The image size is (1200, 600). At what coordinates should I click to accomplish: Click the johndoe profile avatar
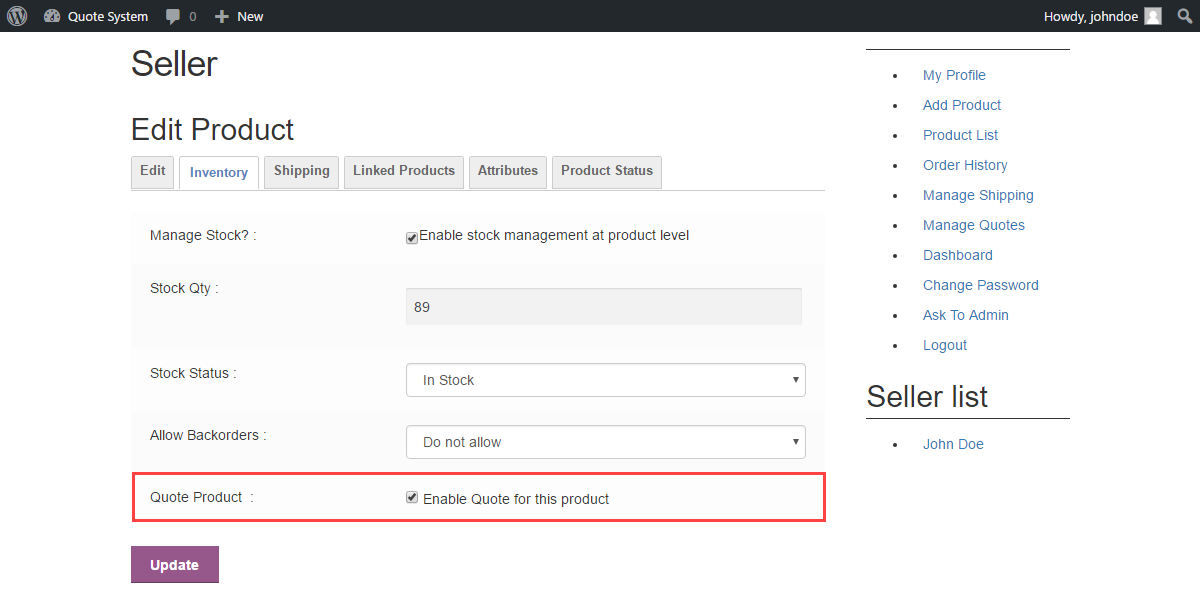[x=1152, y=16]
